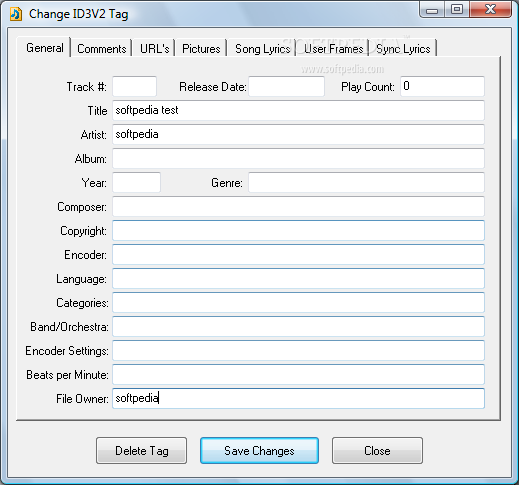The width and height of the screenshot is (519, 485).
Task: Open the Song Lyrics tab
Action: click(262, 49)
